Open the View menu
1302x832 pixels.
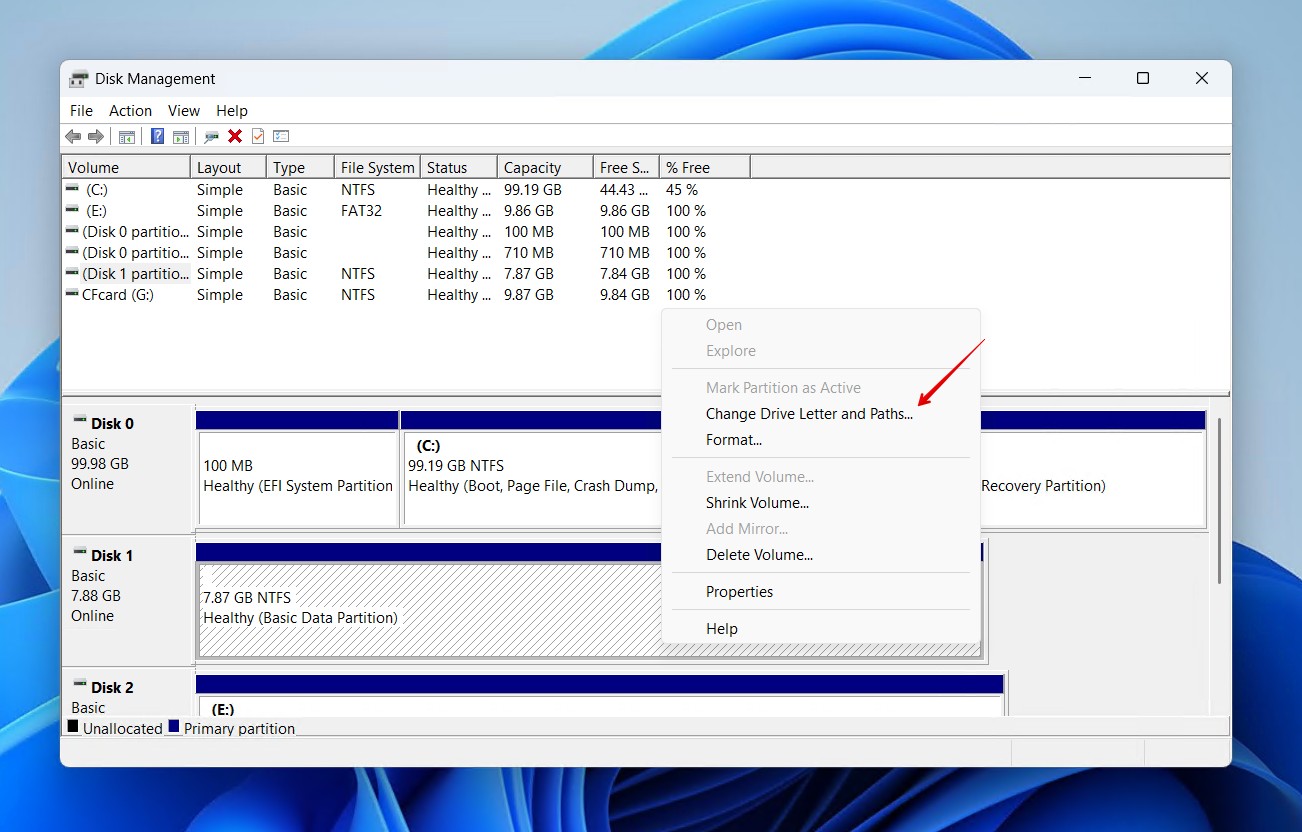pos(184,110)
